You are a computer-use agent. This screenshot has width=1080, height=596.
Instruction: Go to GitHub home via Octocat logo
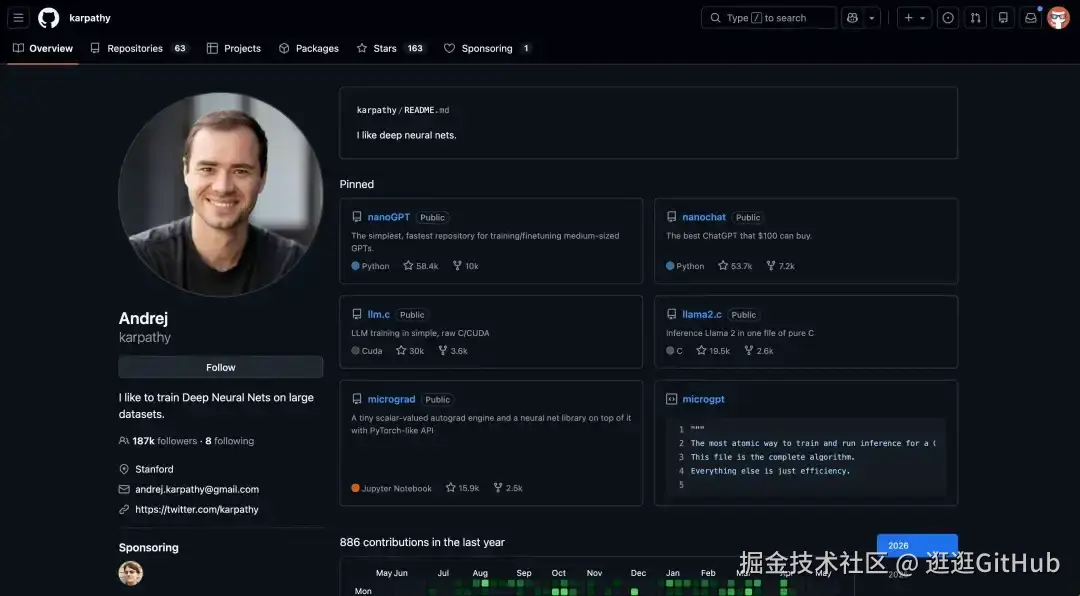(x=48, y=18)
